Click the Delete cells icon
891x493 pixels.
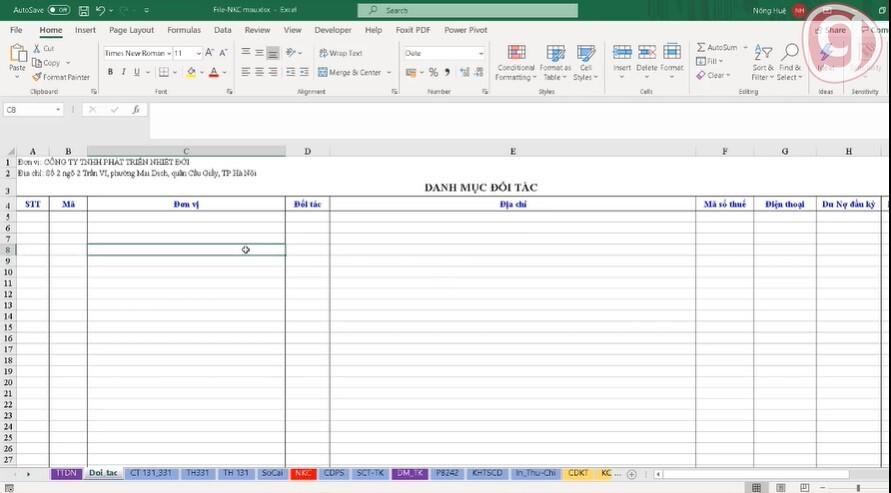click(647, 53)
